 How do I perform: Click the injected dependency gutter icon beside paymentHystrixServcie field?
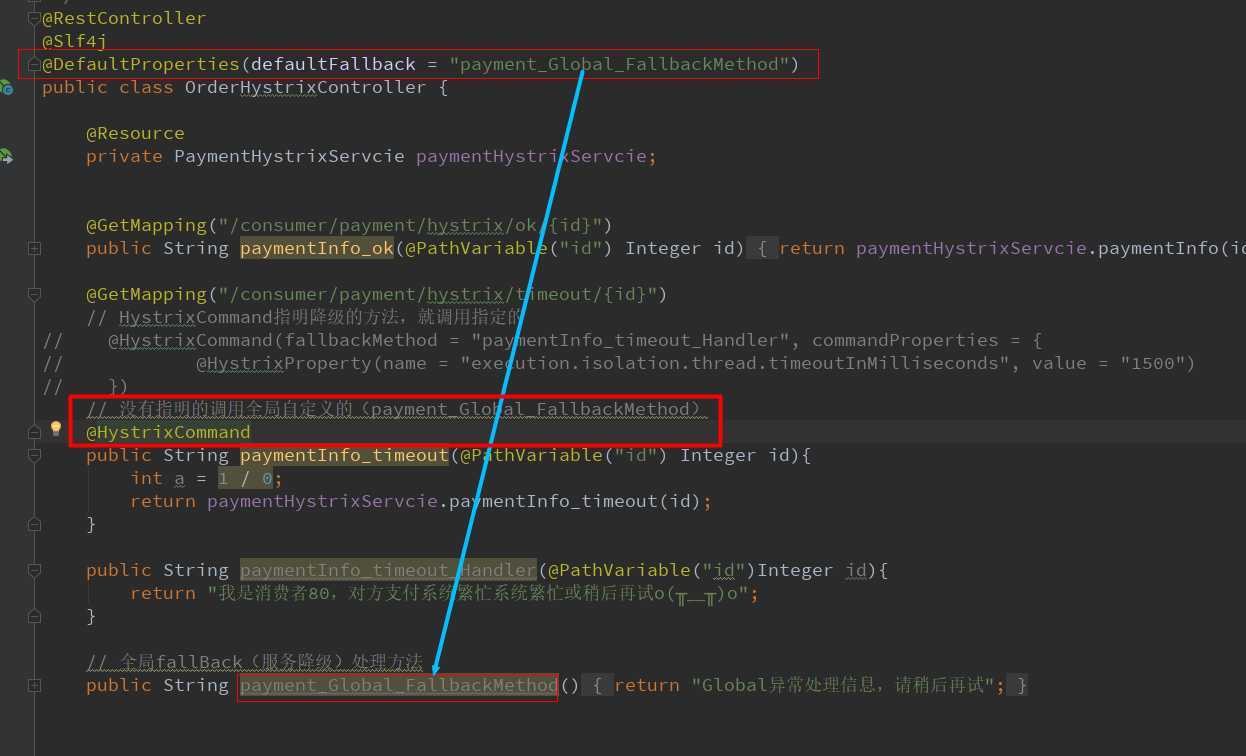tap(6, 156)
